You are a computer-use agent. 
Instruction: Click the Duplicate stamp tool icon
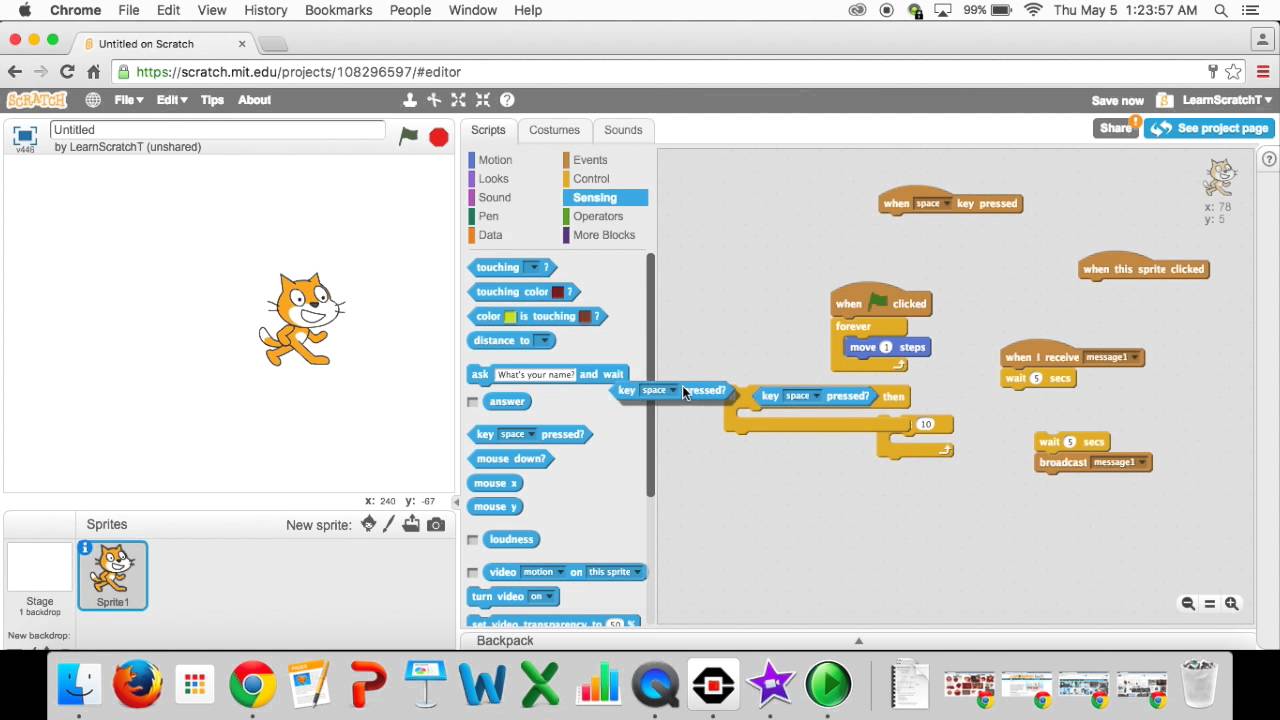click(410, 100)
